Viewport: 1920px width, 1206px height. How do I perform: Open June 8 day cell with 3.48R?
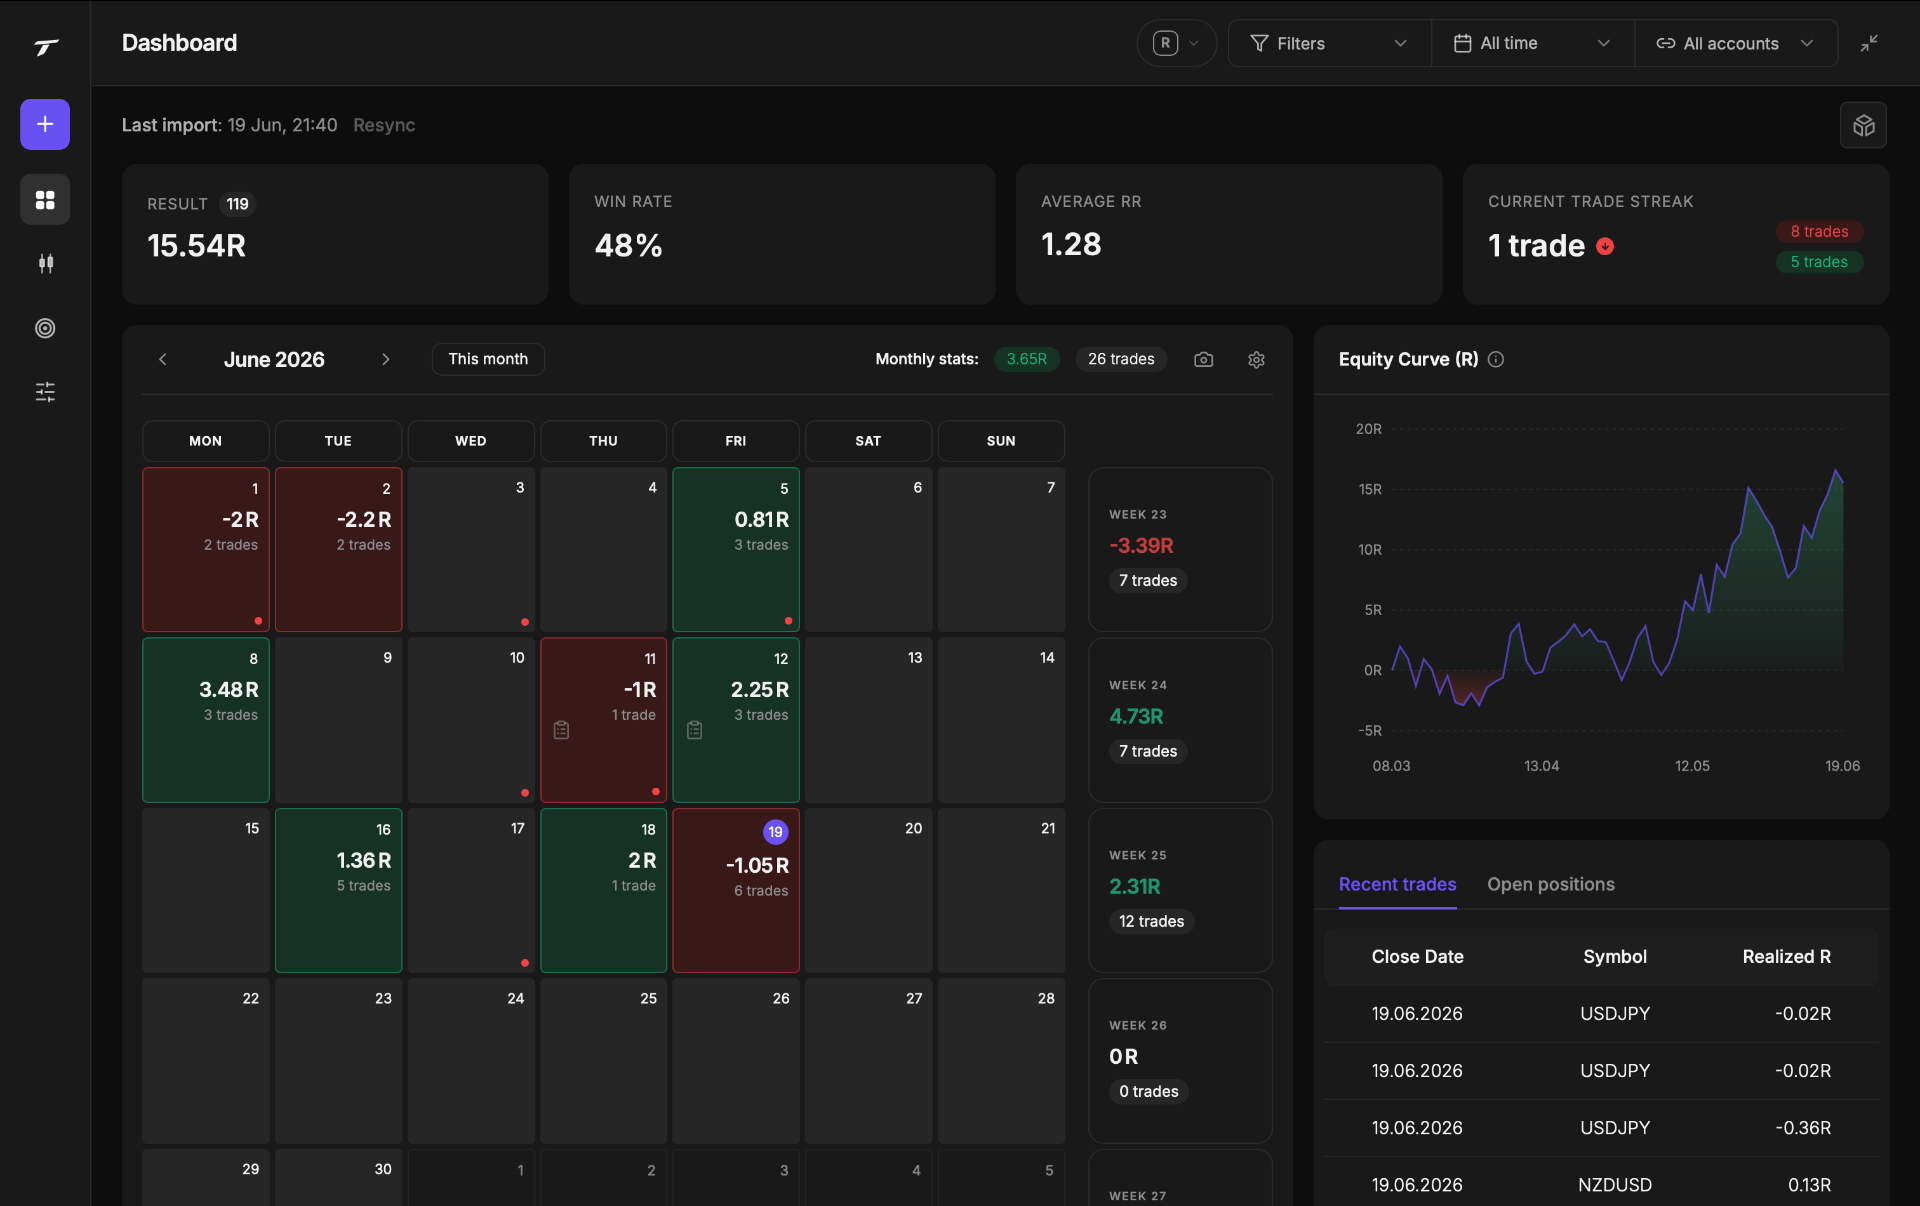(206, 720)
